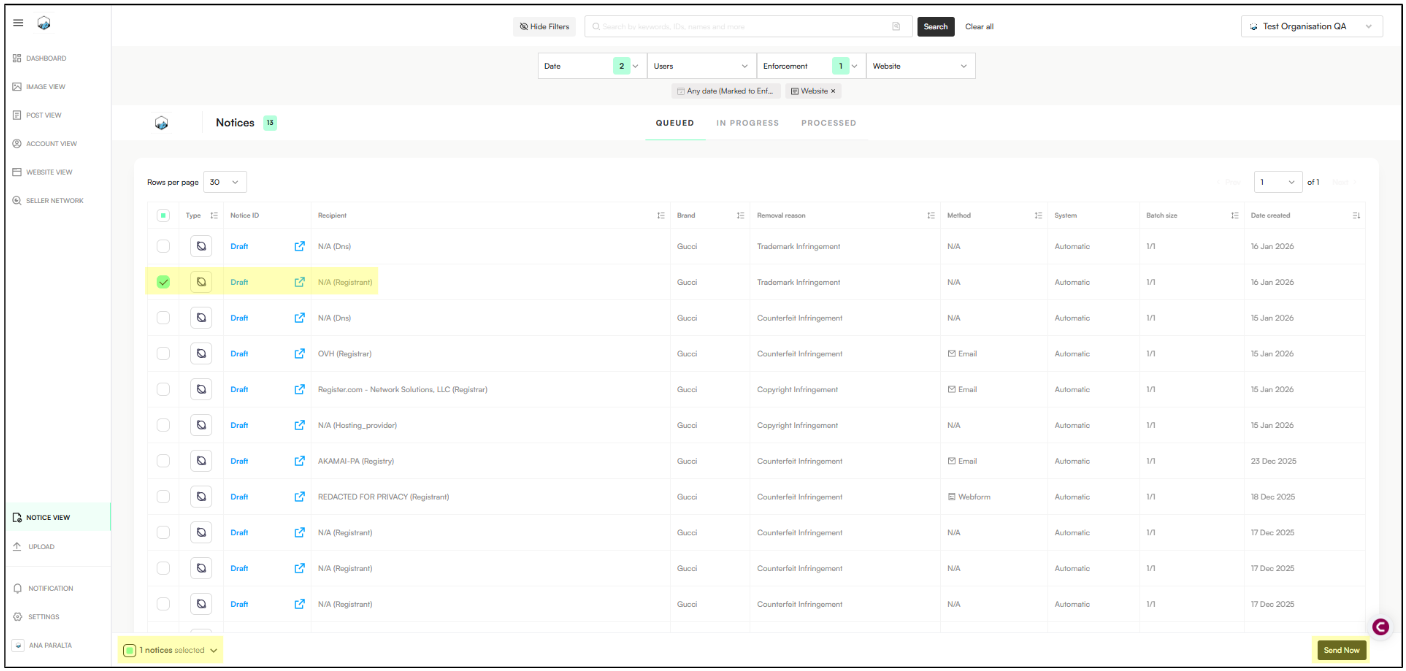Open the Test Organisation QA dropdown
This screenshot has width=1406, height=671.
tap(1311, 27)
